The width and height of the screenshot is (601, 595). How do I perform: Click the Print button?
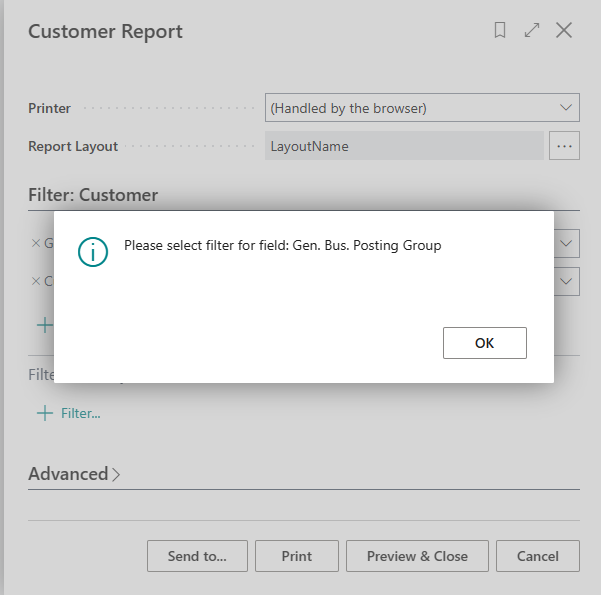click(297, 556)
